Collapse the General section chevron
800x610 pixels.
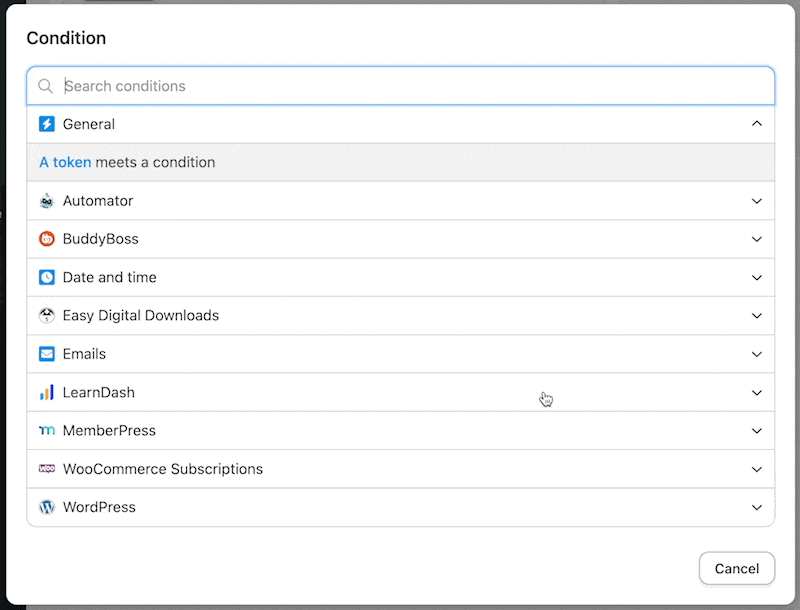click(757, 123)
